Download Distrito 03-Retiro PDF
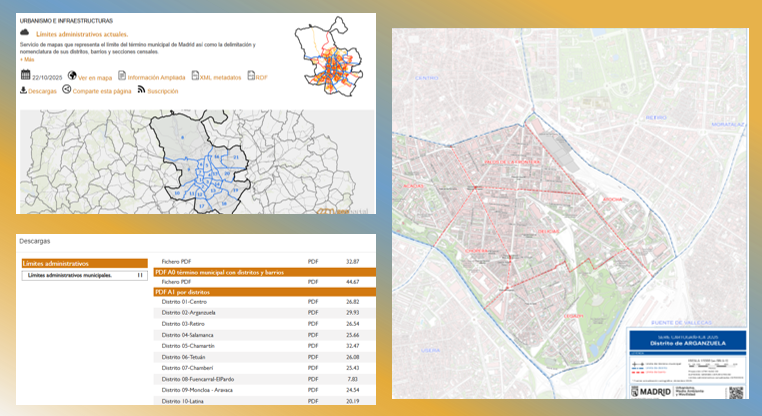The height and width of the screenshot is (416, 762). [x=265, y=324]
